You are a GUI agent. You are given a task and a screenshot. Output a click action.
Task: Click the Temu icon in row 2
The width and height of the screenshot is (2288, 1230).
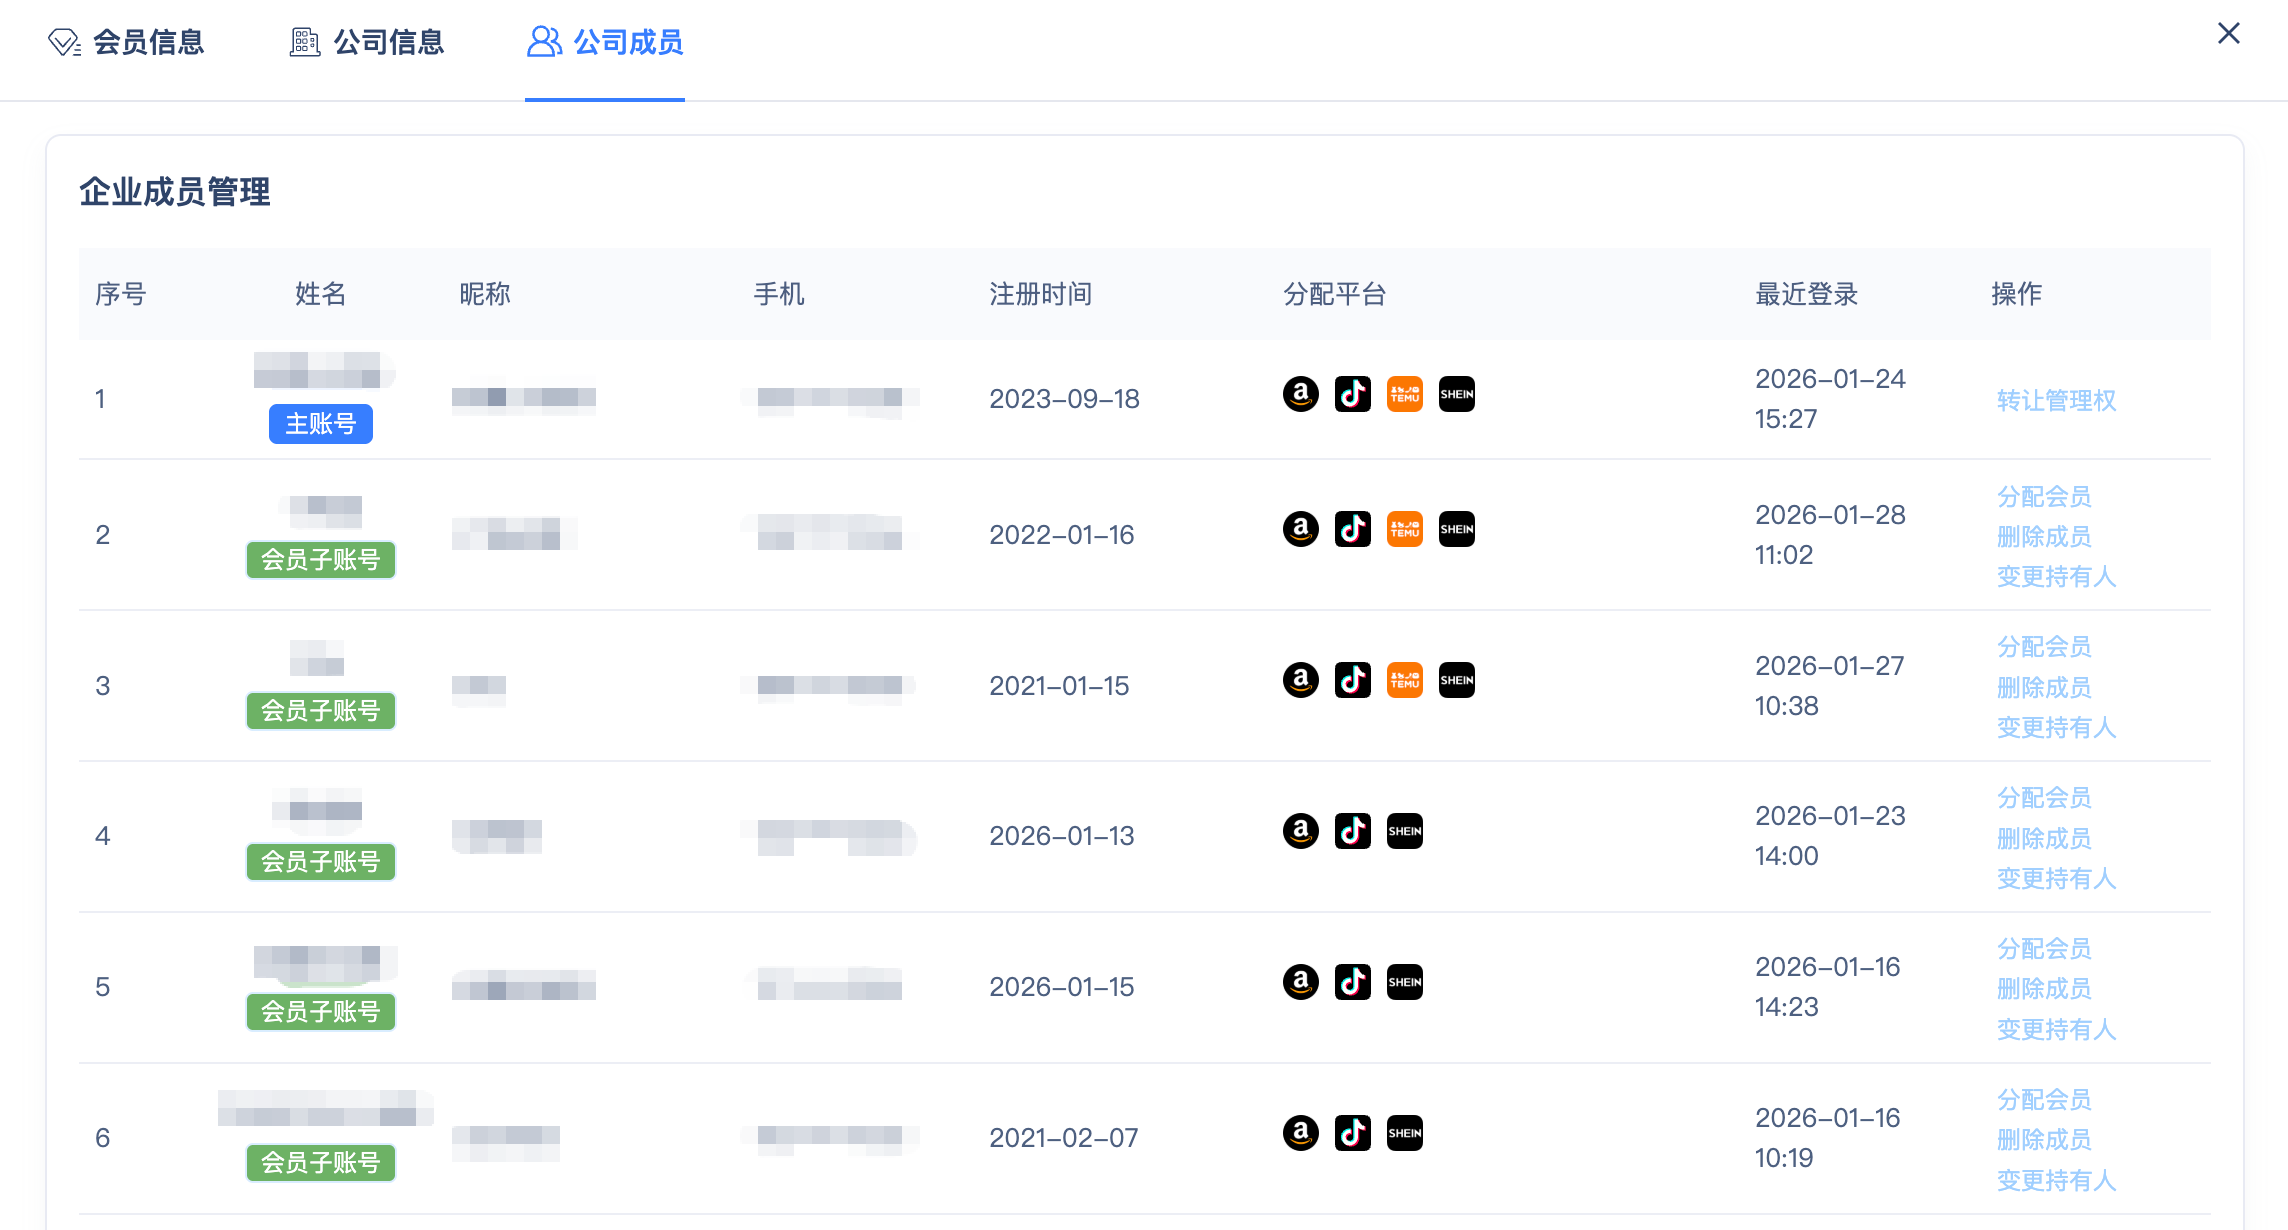point(1404,529)
